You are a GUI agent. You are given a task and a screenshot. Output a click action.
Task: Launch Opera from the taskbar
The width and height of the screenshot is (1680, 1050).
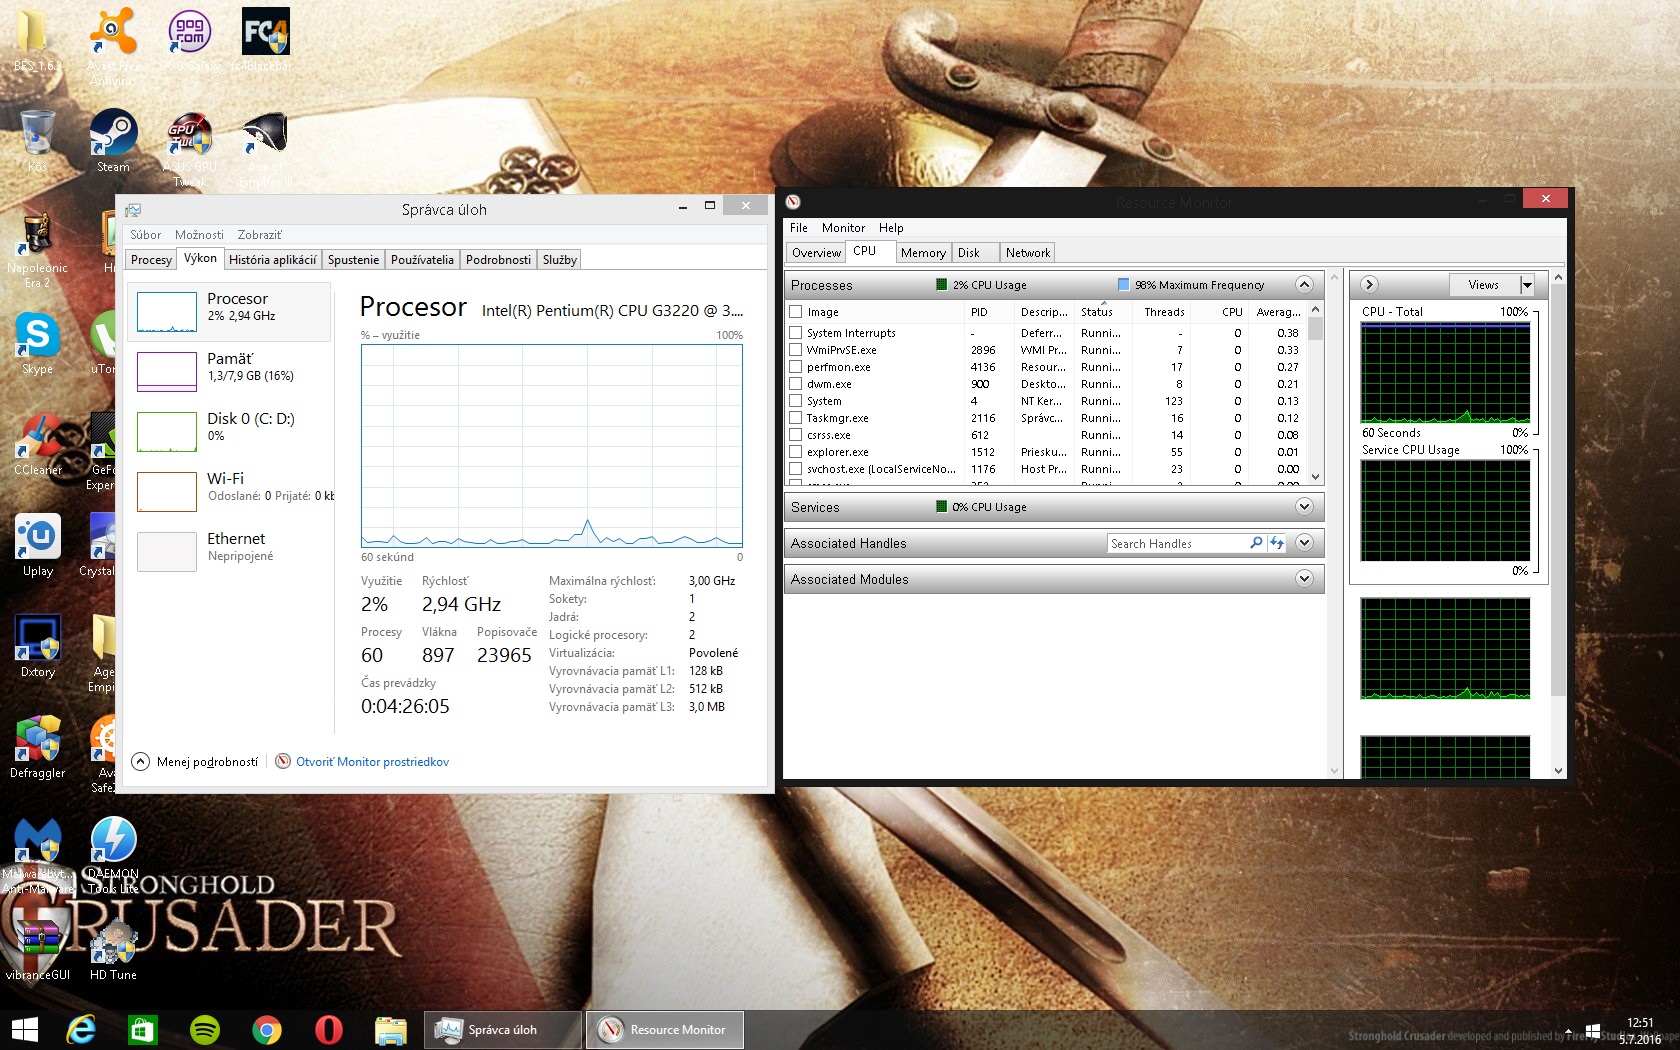pos(329,1029)
